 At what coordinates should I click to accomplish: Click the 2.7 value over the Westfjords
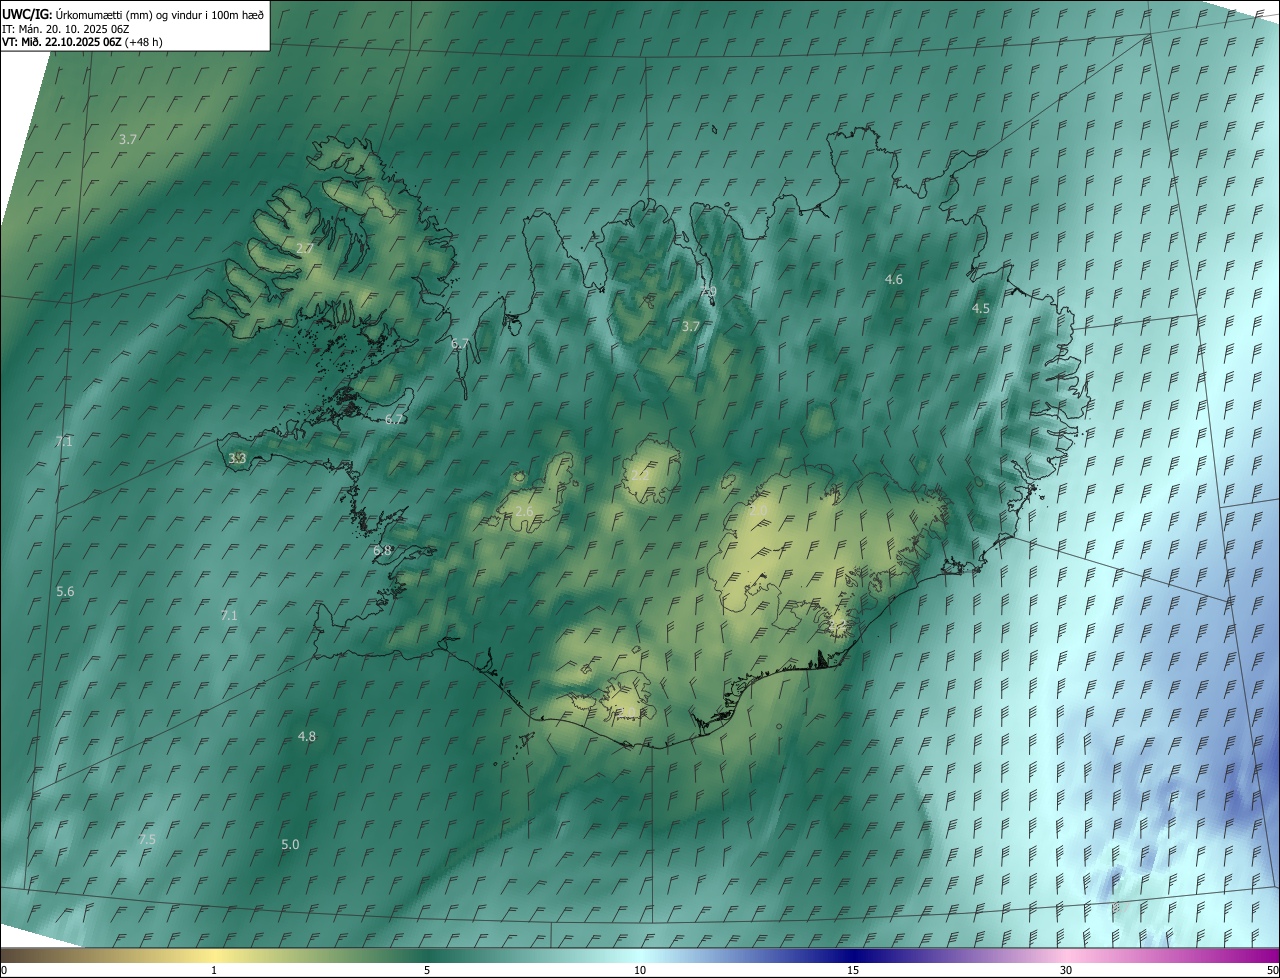[x=305, y=248]
